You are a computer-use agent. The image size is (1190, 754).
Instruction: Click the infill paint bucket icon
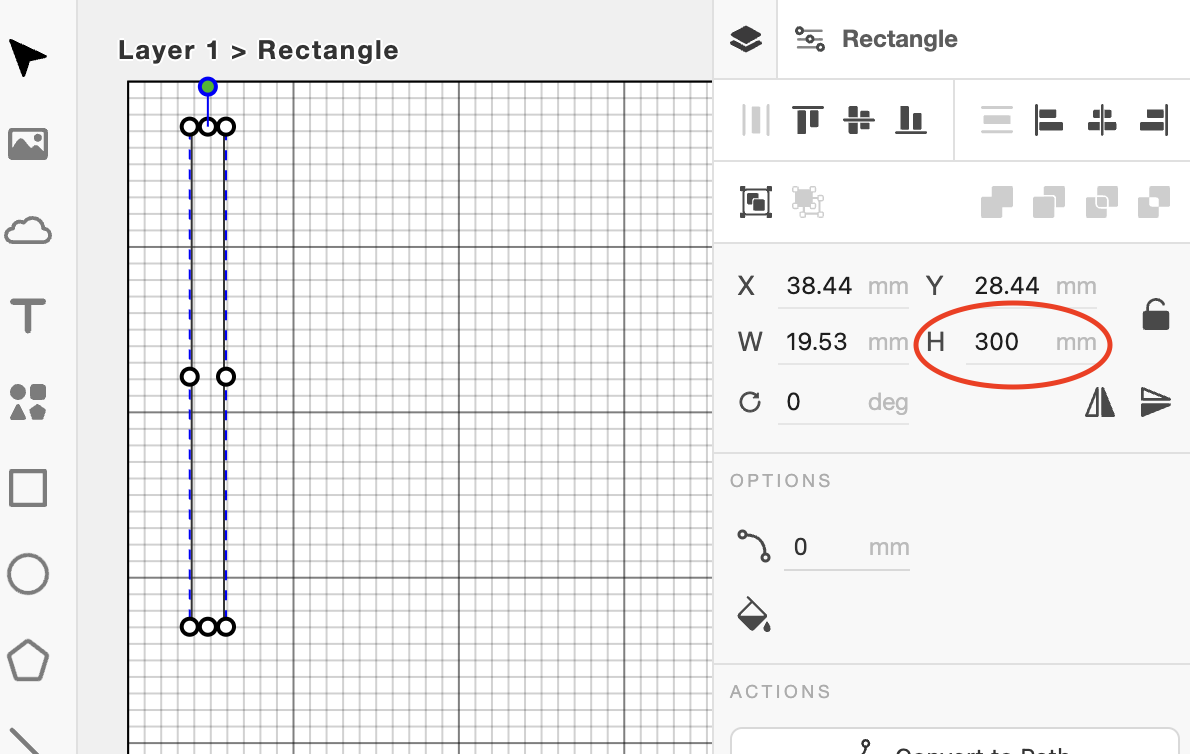[x=754, y=615]
